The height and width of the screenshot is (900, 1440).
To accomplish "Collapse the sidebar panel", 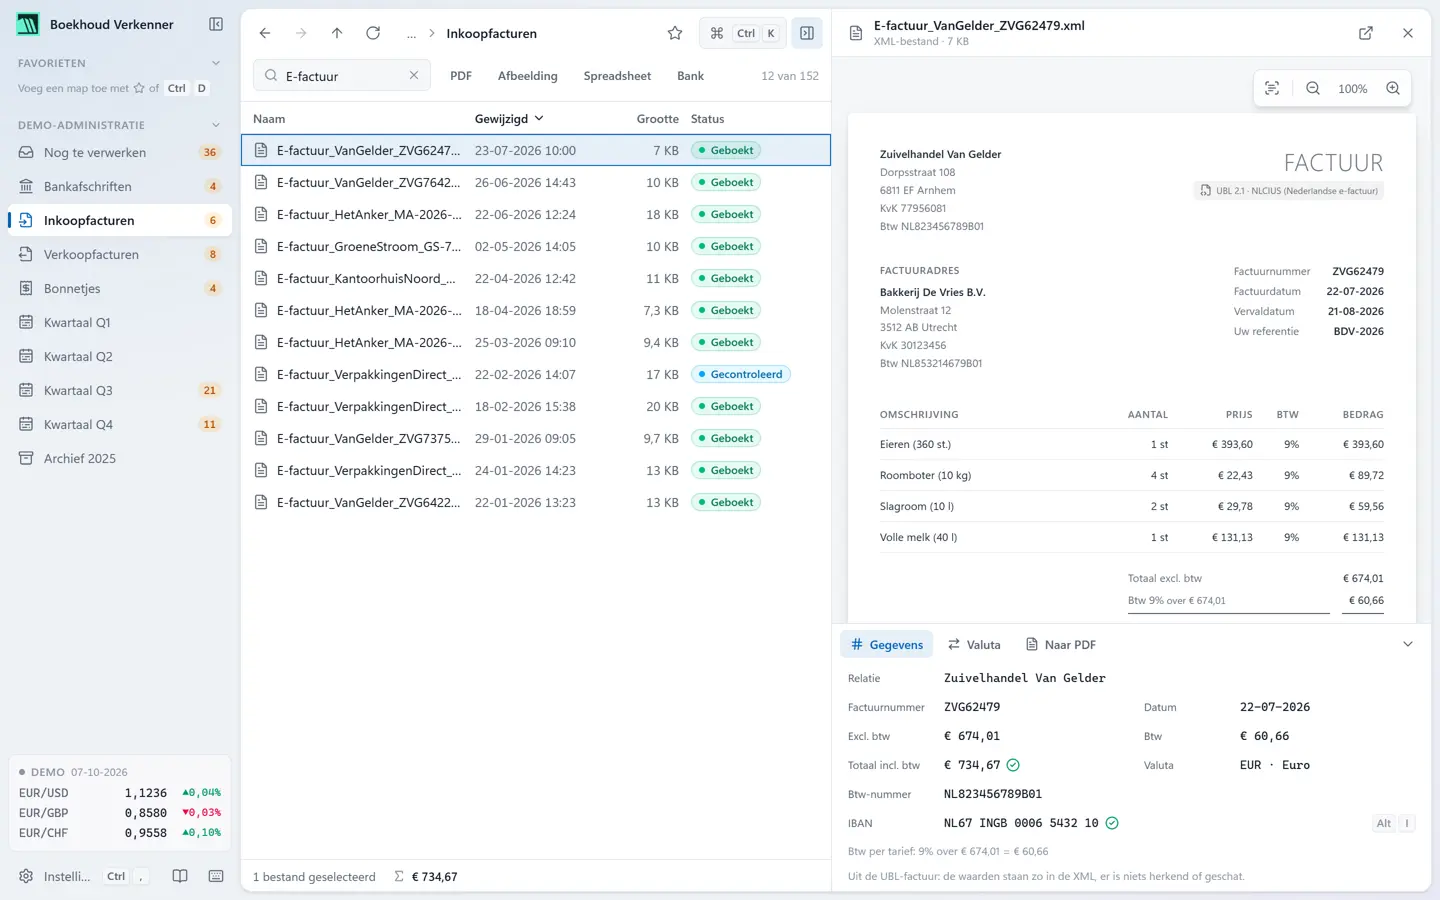I will [216, 24].
